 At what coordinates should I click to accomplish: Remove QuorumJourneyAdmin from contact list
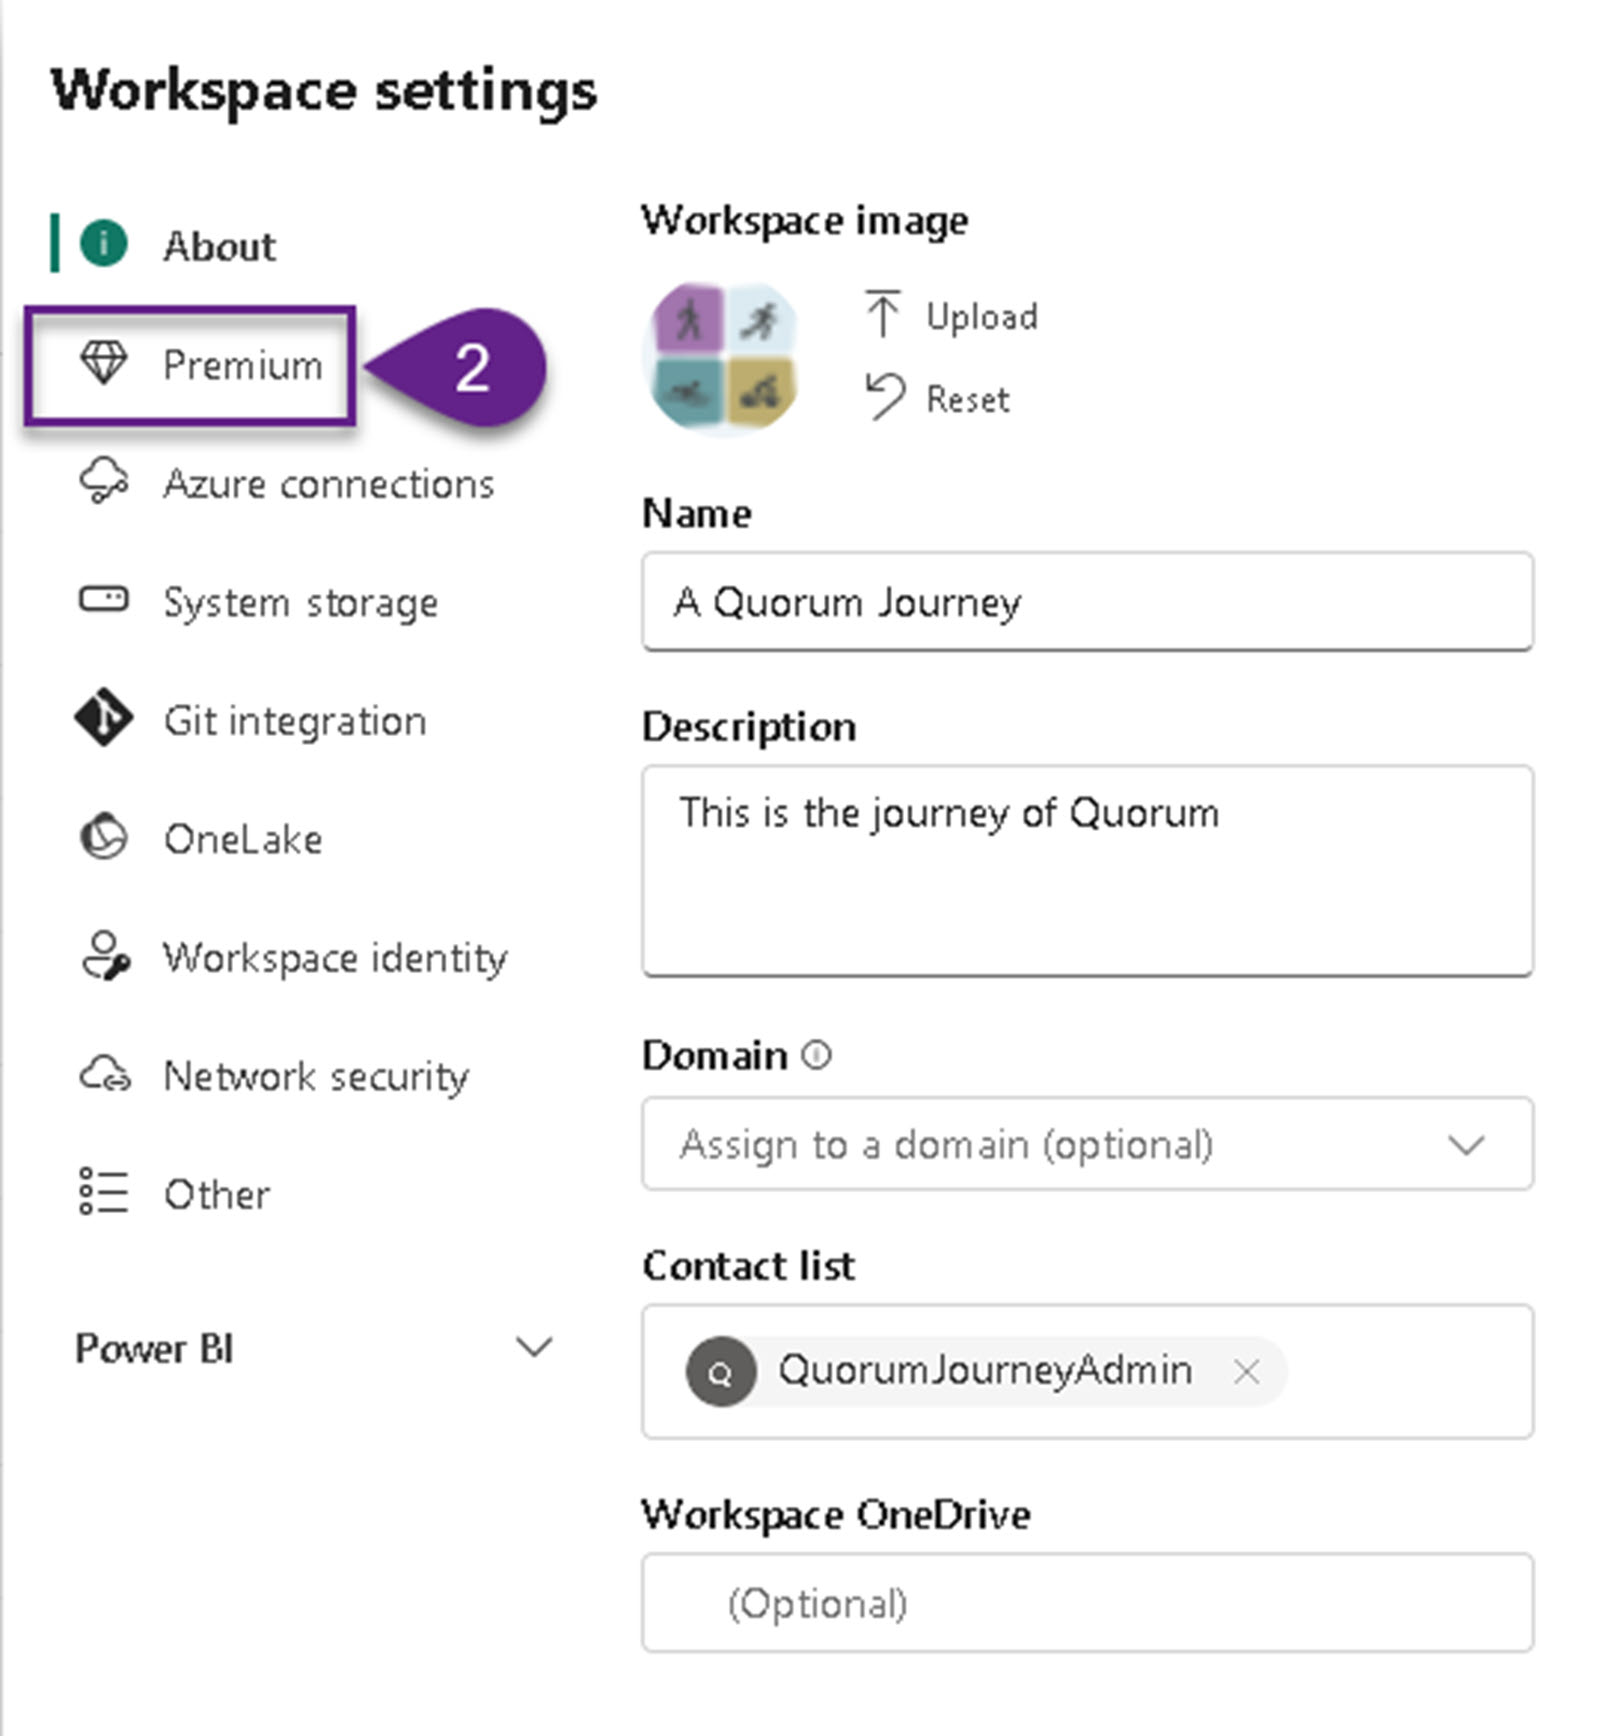point(1246,1371)
